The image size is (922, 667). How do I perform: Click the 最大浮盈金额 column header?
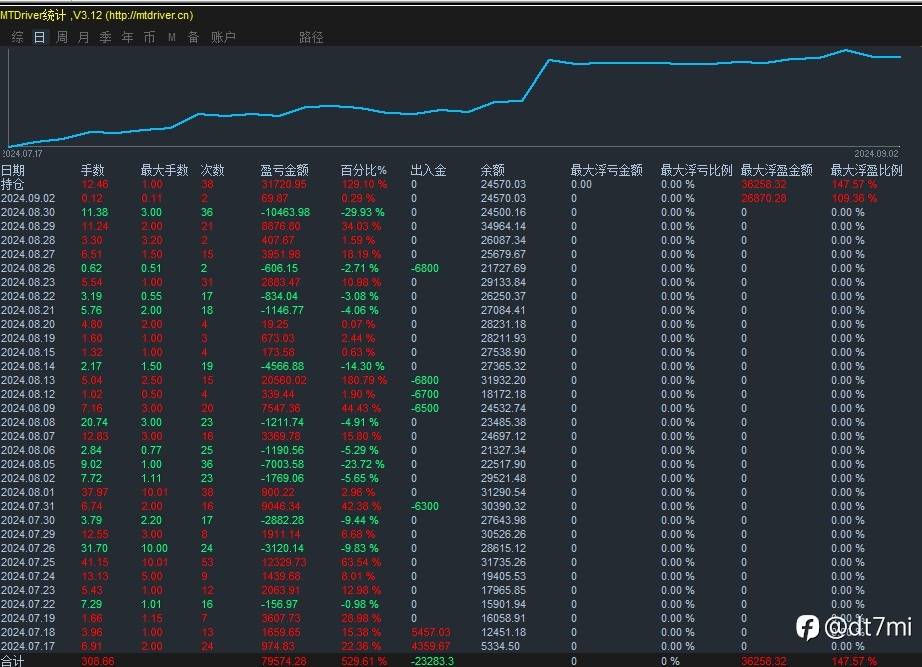pos(776,171)
